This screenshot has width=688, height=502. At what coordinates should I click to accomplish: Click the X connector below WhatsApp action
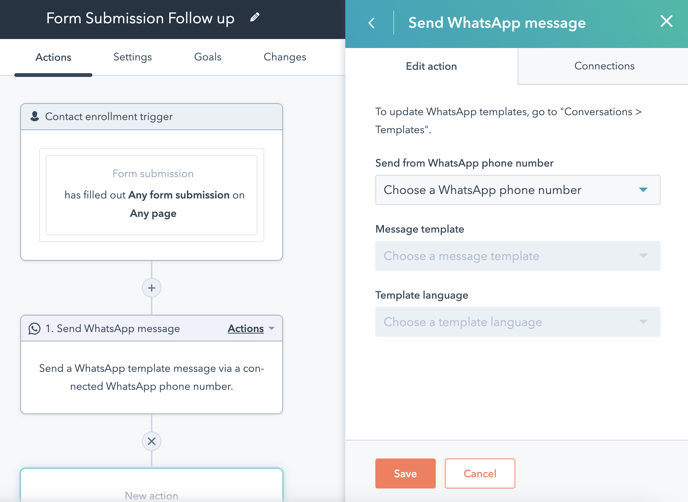point(151,441)
